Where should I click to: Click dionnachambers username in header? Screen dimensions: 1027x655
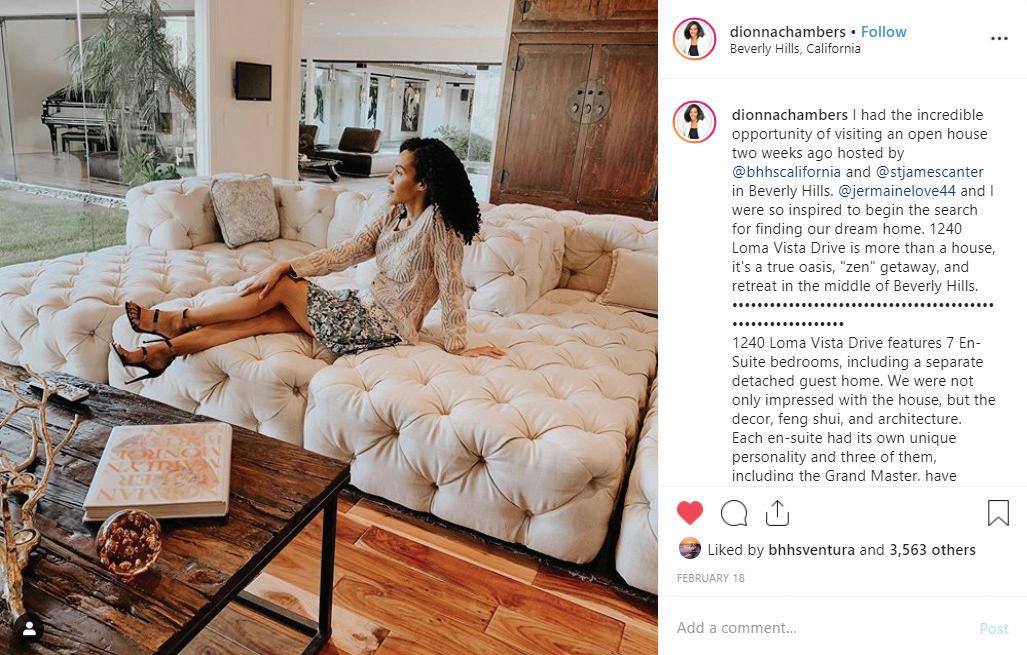(x=788, y=31)
